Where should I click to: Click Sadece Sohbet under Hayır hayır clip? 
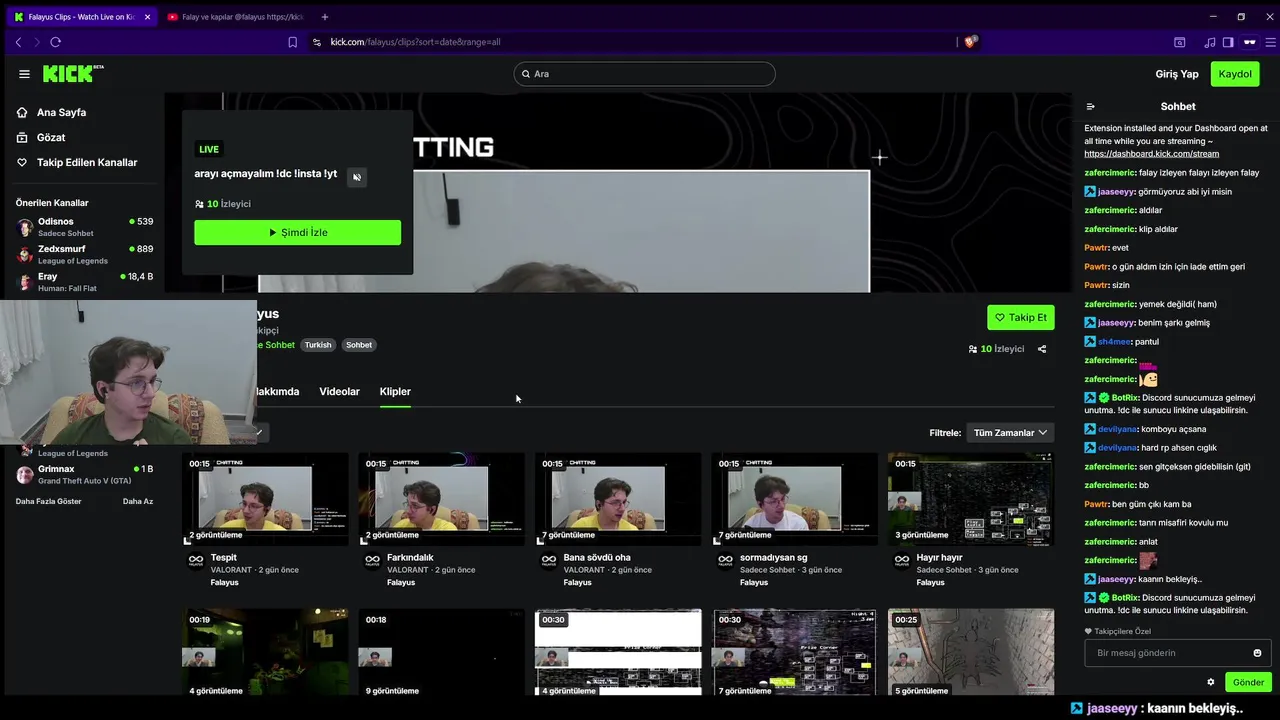point(944,570)
